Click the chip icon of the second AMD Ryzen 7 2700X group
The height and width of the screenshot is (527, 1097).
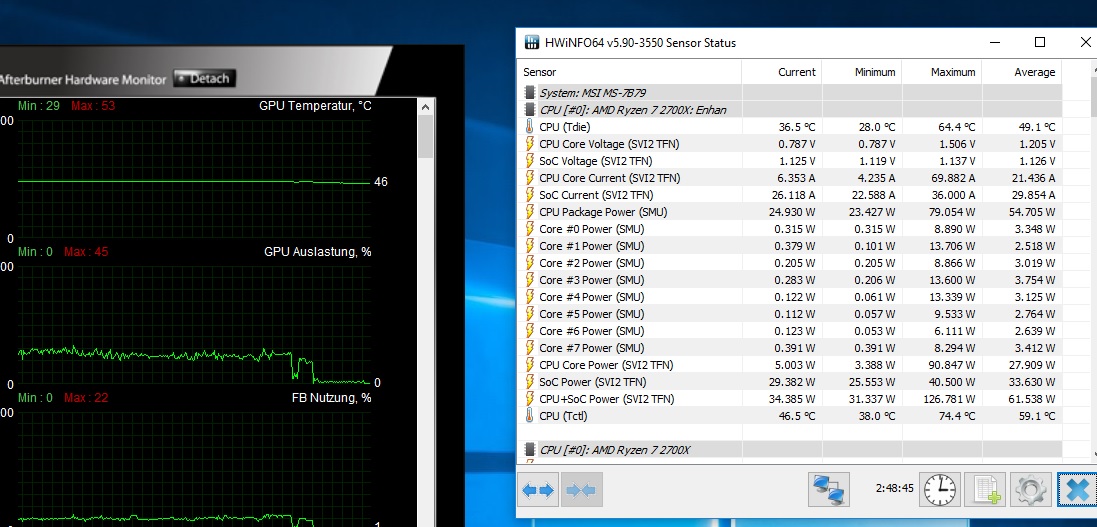[x=530, y=449]
